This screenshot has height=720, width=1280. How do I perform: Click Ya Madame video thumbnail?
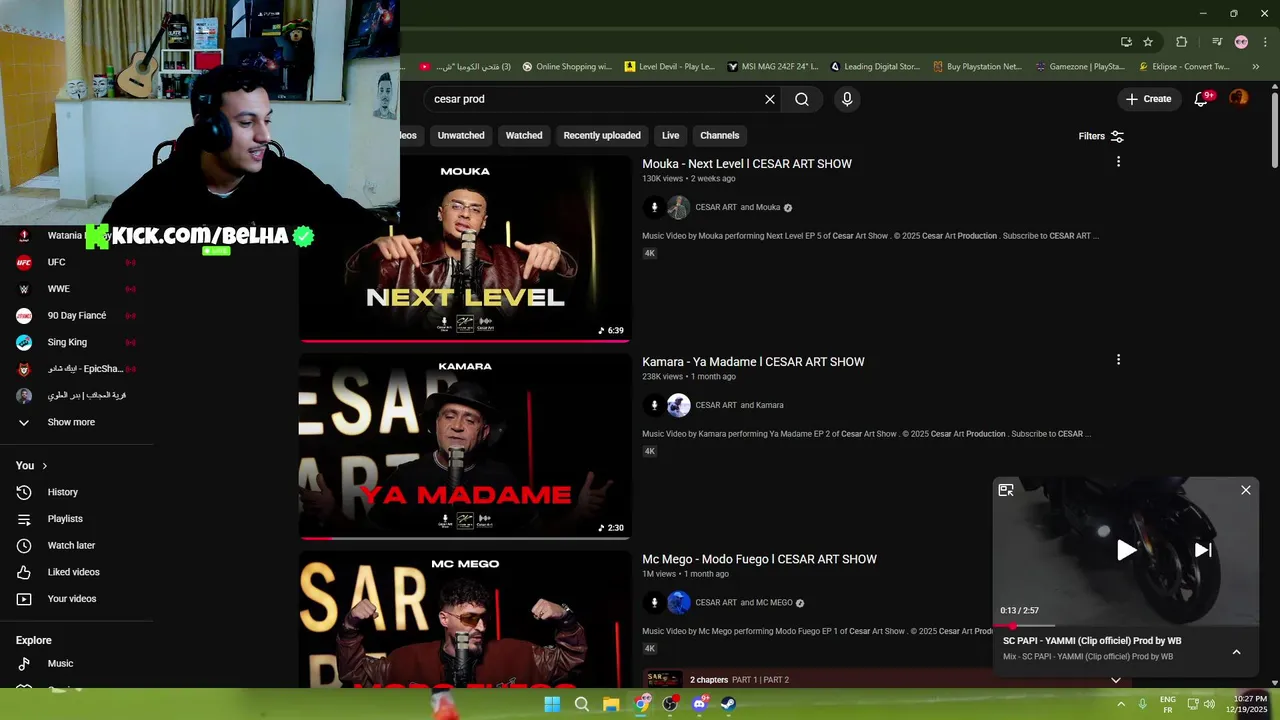point(465,447)
